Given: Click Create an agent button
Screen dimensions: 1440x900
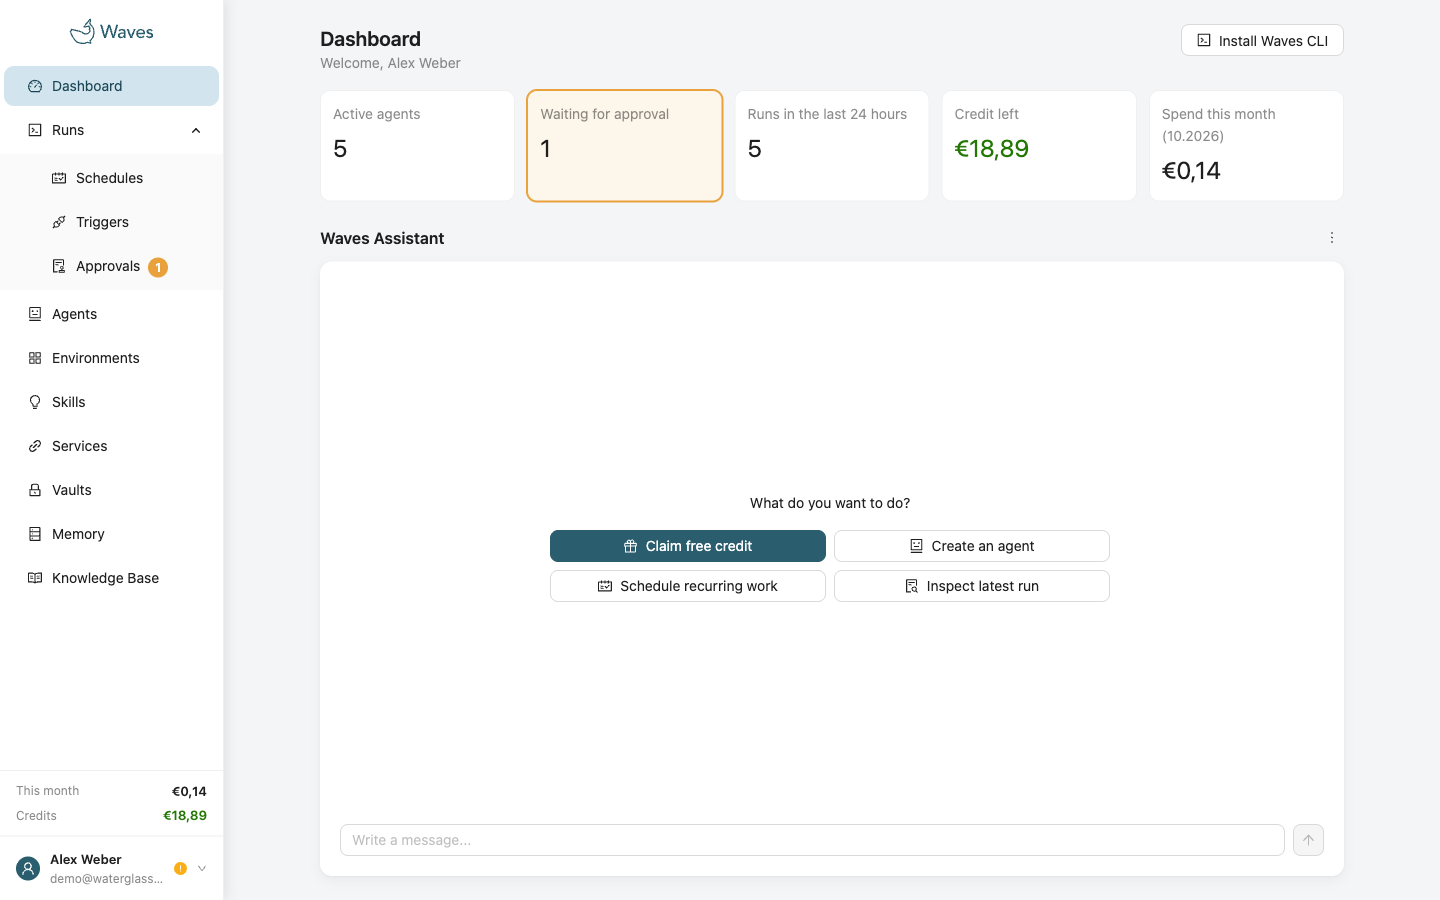Looking at the screenshot, I should pyautogui.click(x=972, y=546).
